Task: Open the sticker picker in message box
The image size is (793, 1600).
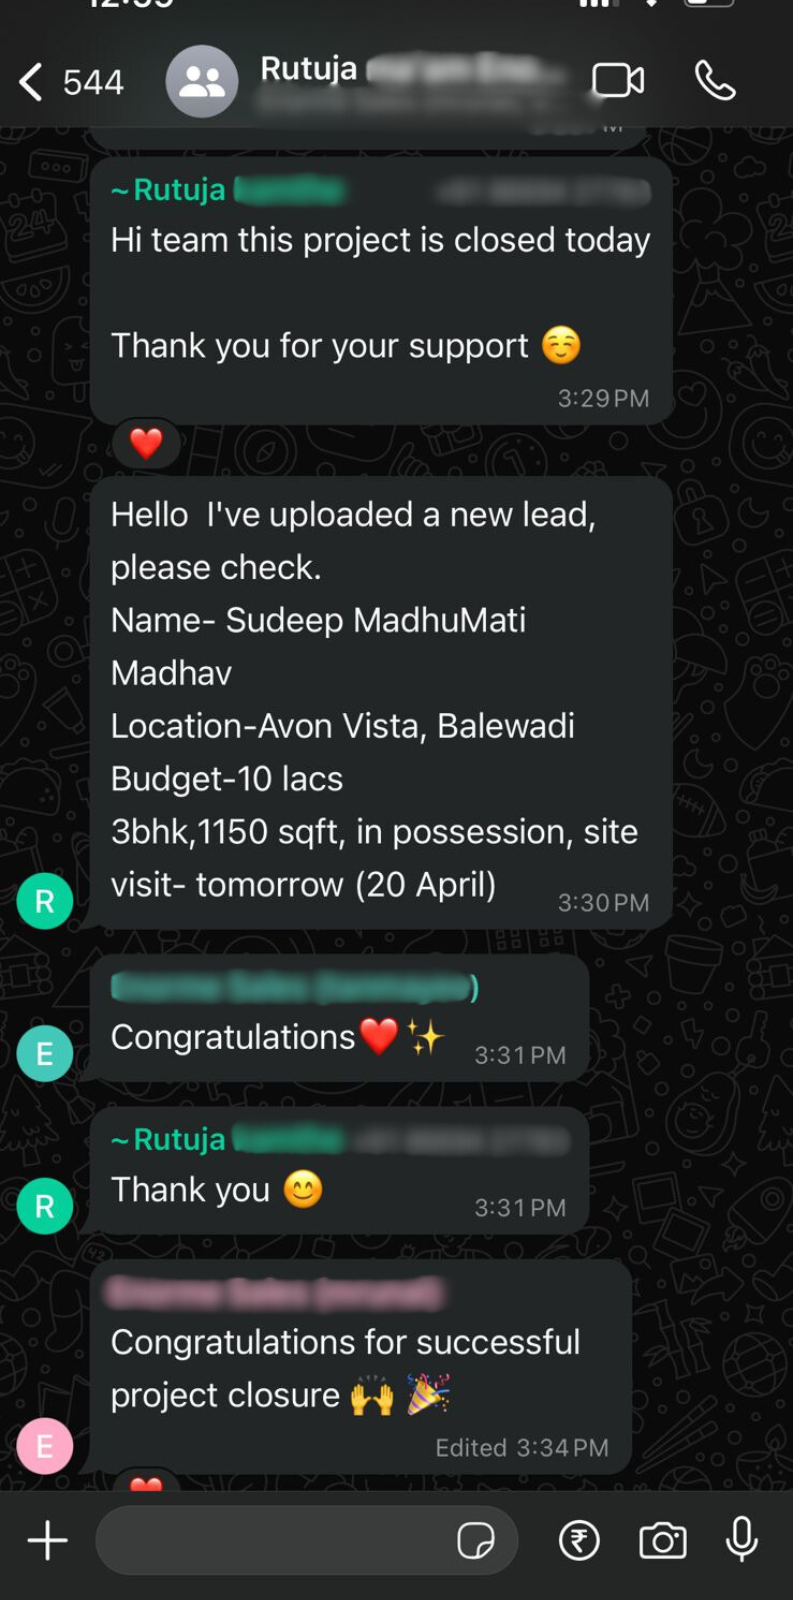Action: point(476,1541)
